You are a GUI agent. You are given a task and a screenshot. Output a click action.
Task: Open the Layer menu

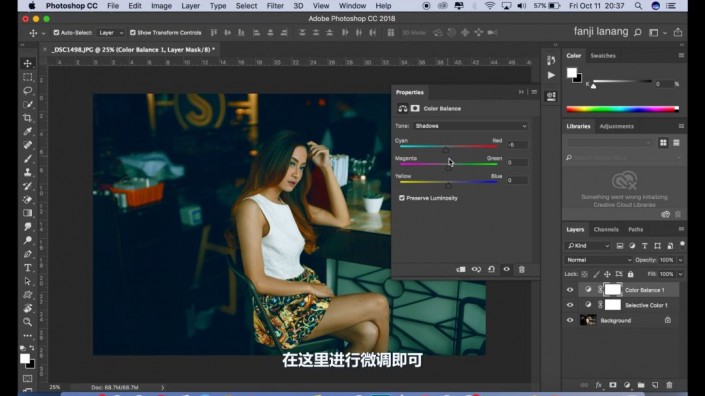pos(190,6)
